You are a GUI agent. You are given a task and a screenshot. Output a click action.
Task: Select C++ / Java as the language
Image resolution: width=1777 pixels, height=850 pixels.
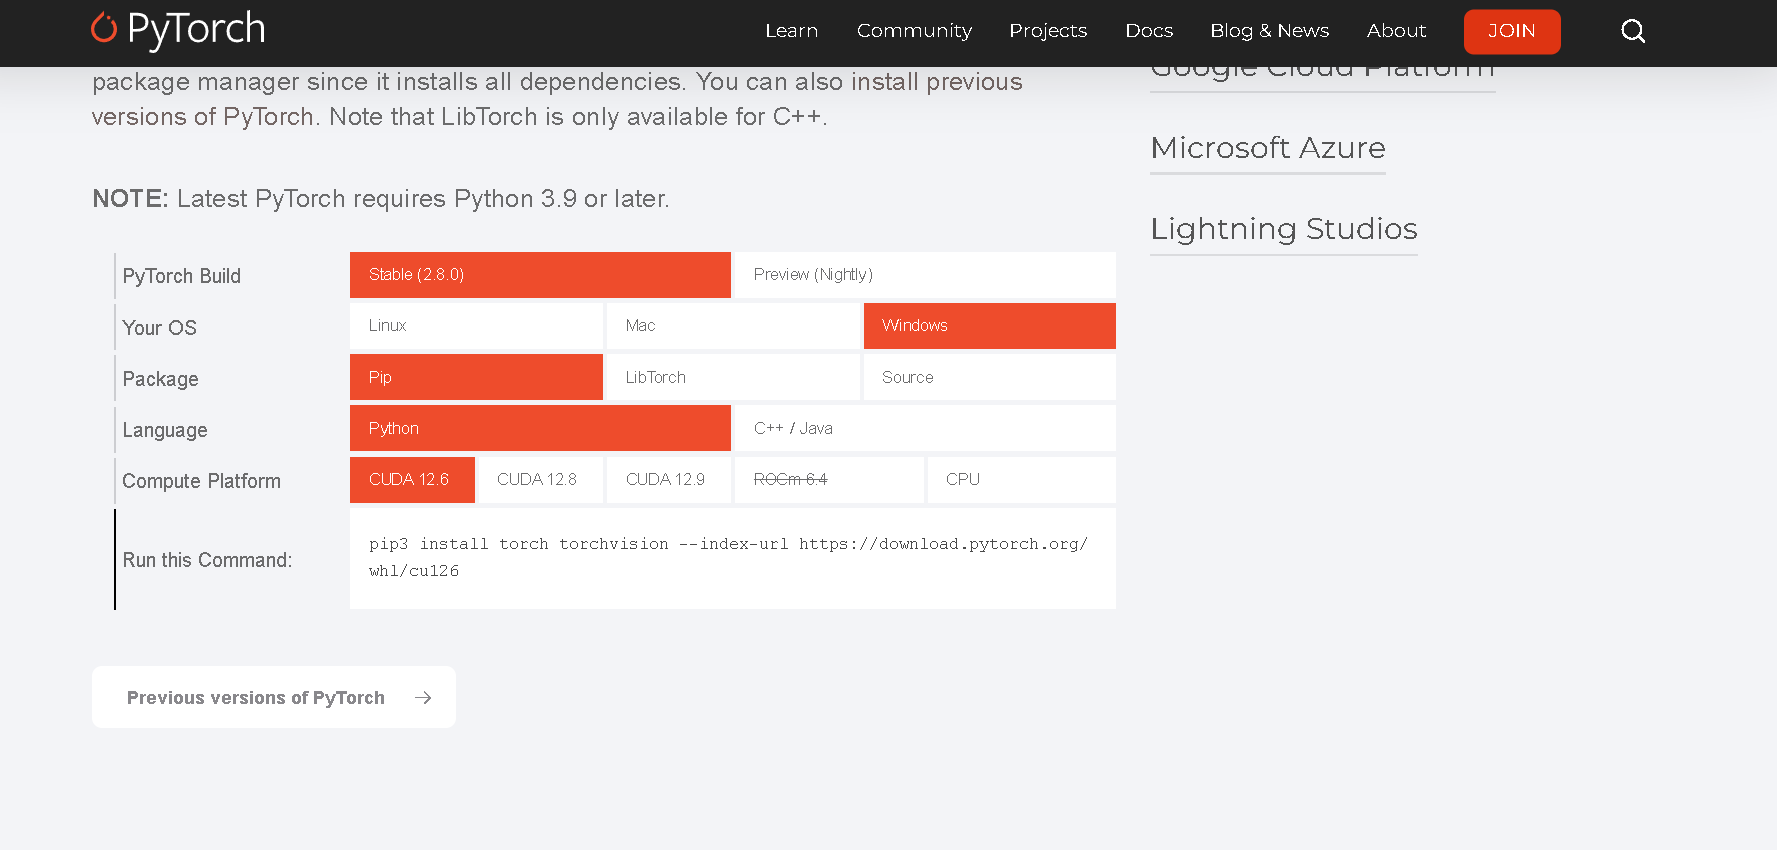(x=925, y=428)
